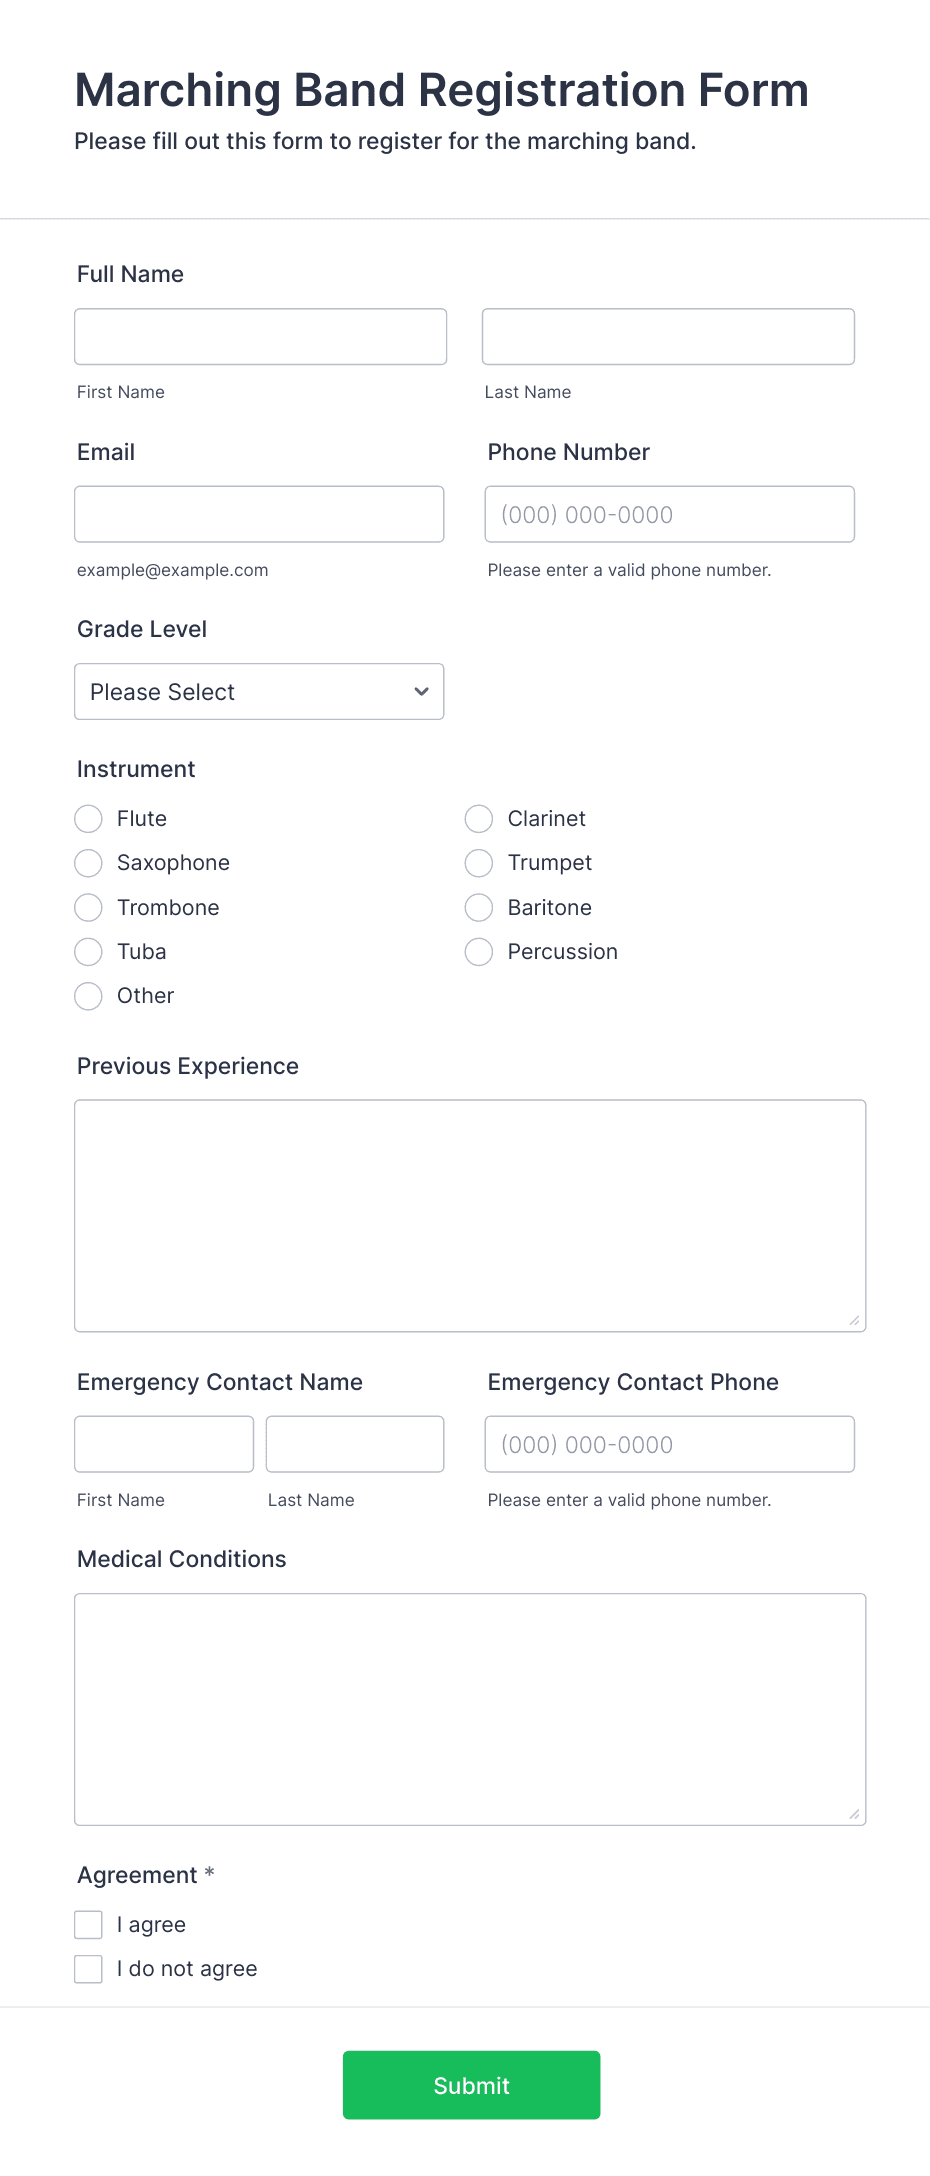Click the Last Name field under Full Name

(667, 336)
